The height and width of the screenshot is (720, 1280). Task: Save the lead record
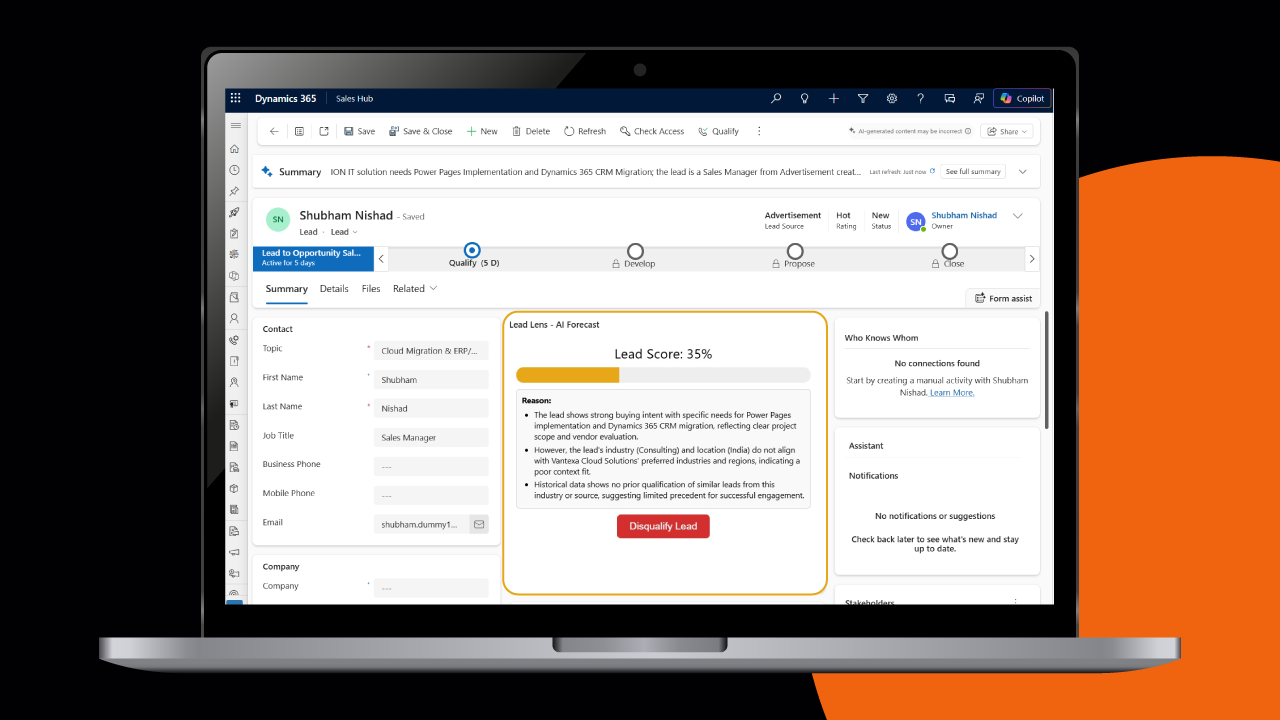(360, 131)
